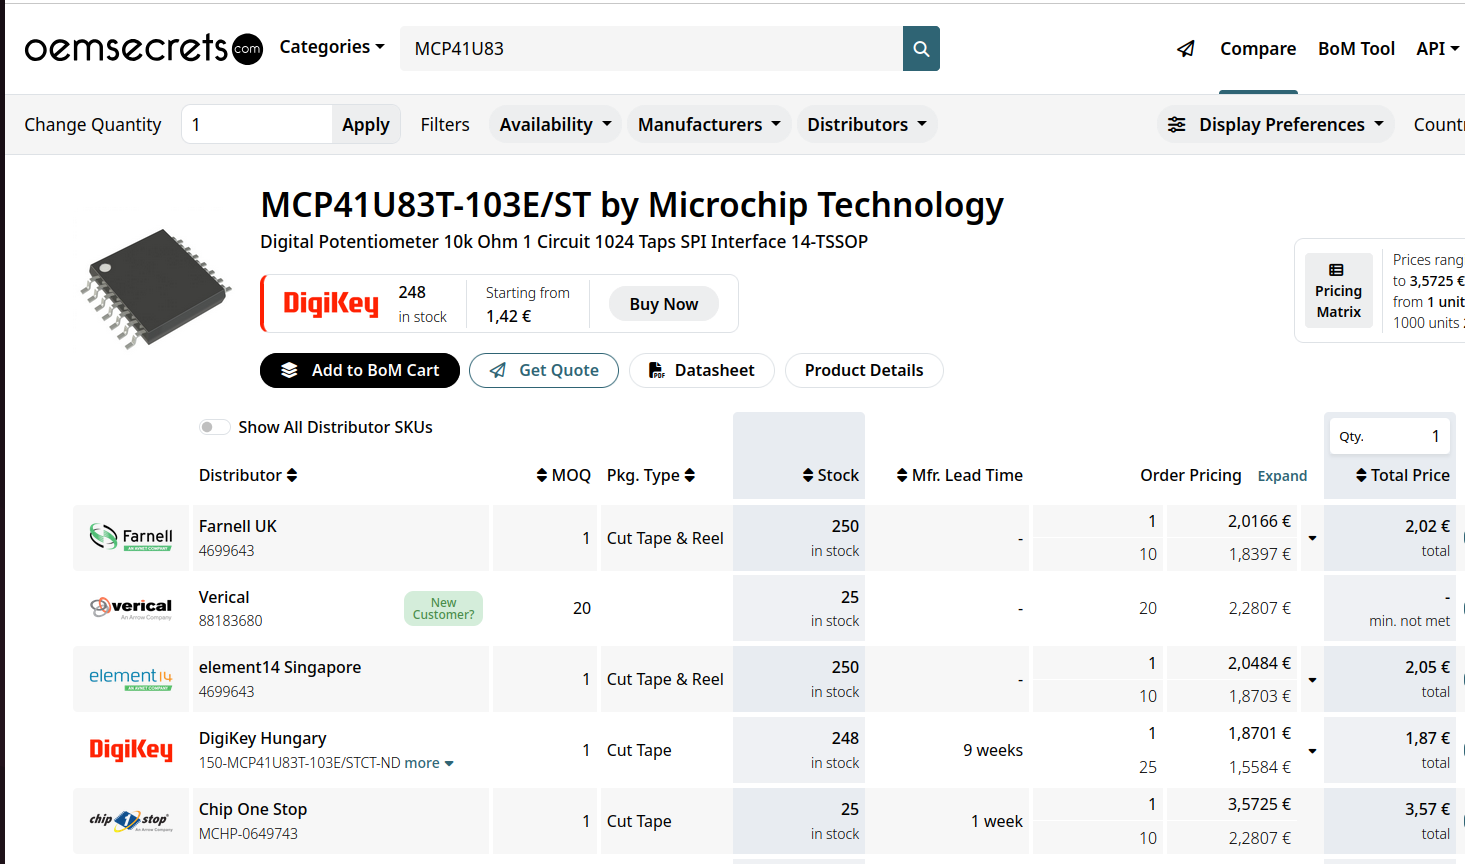
Task: Open the Categories menu
Action: [332, 47]
